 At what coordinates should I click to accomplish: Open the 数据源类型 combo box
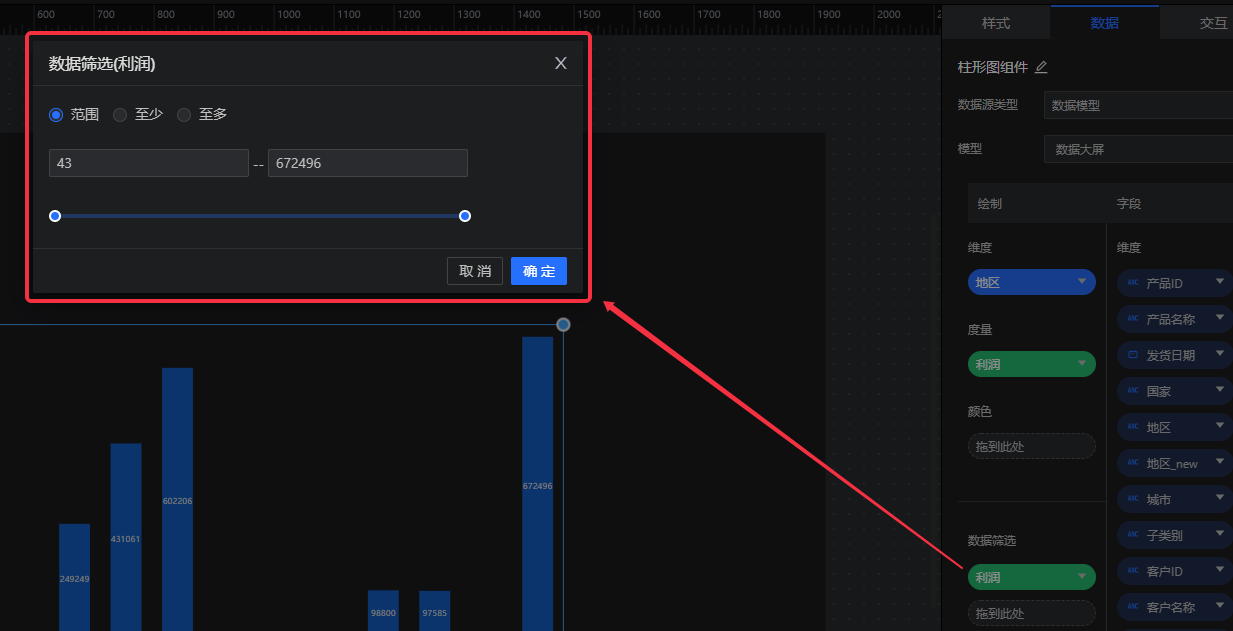[1138, 105]
